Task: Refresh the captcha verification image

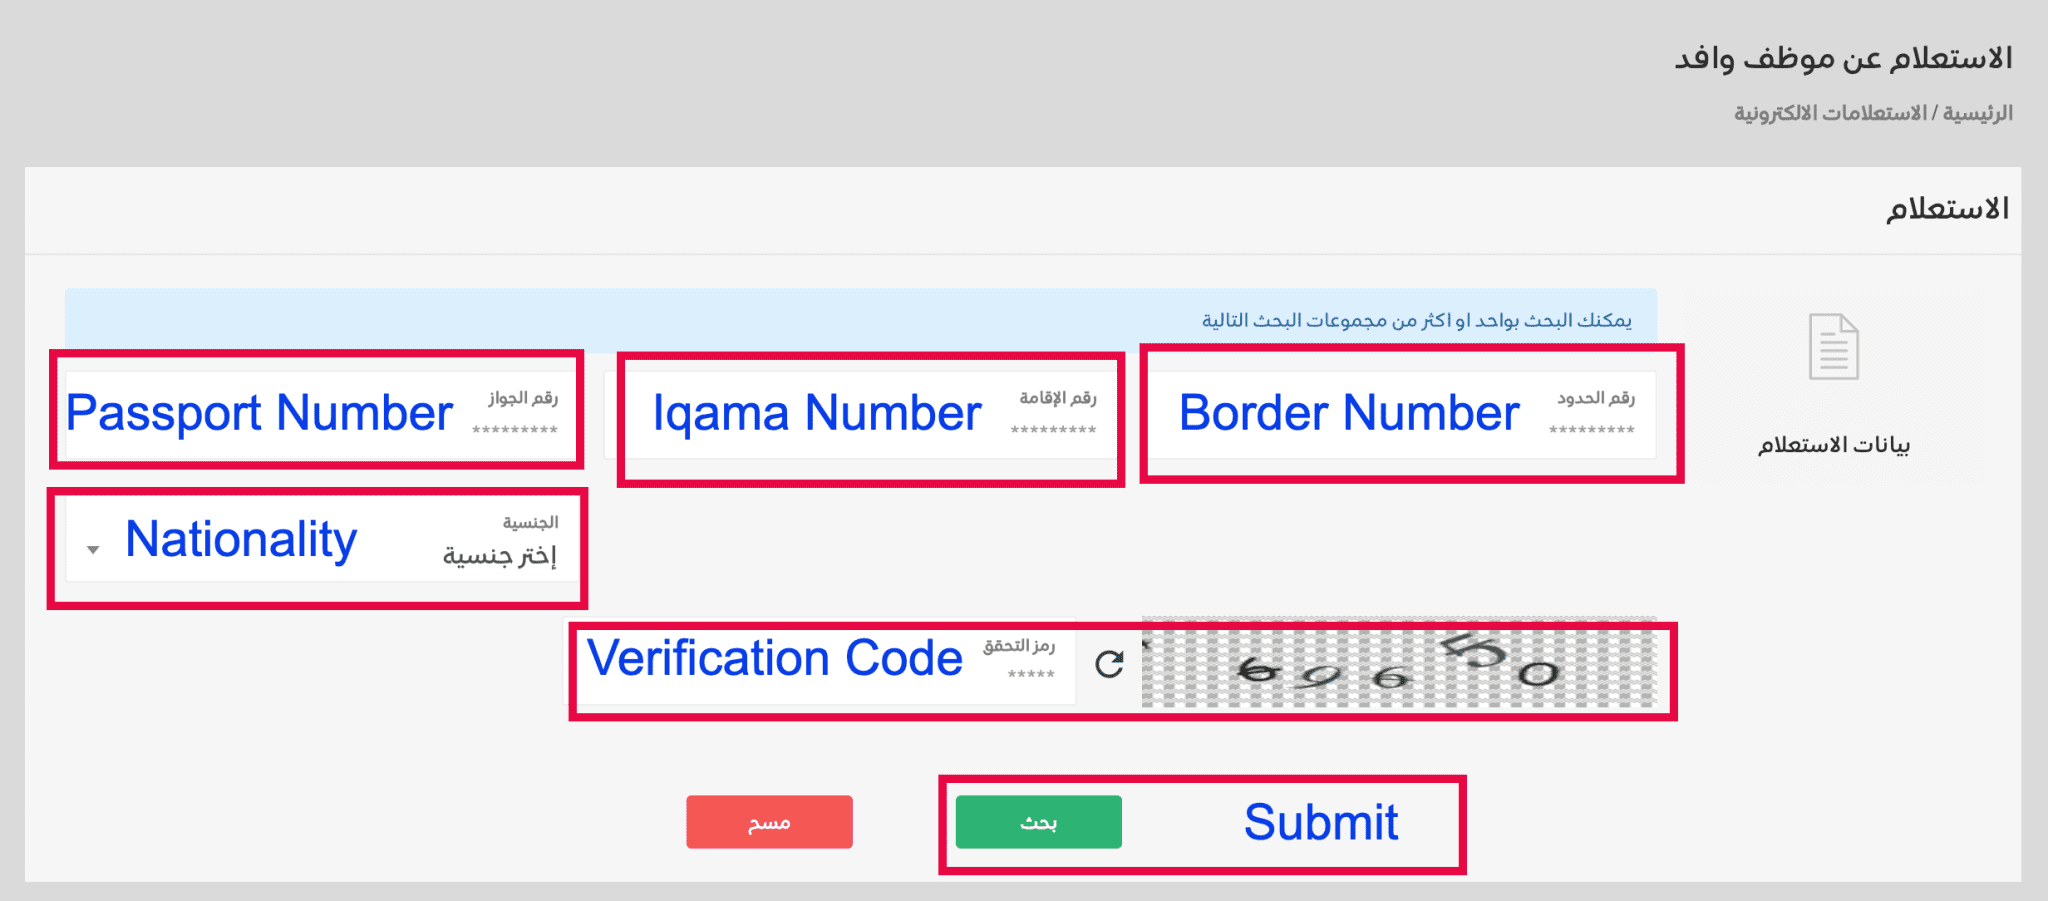Action: [1109, 664]
